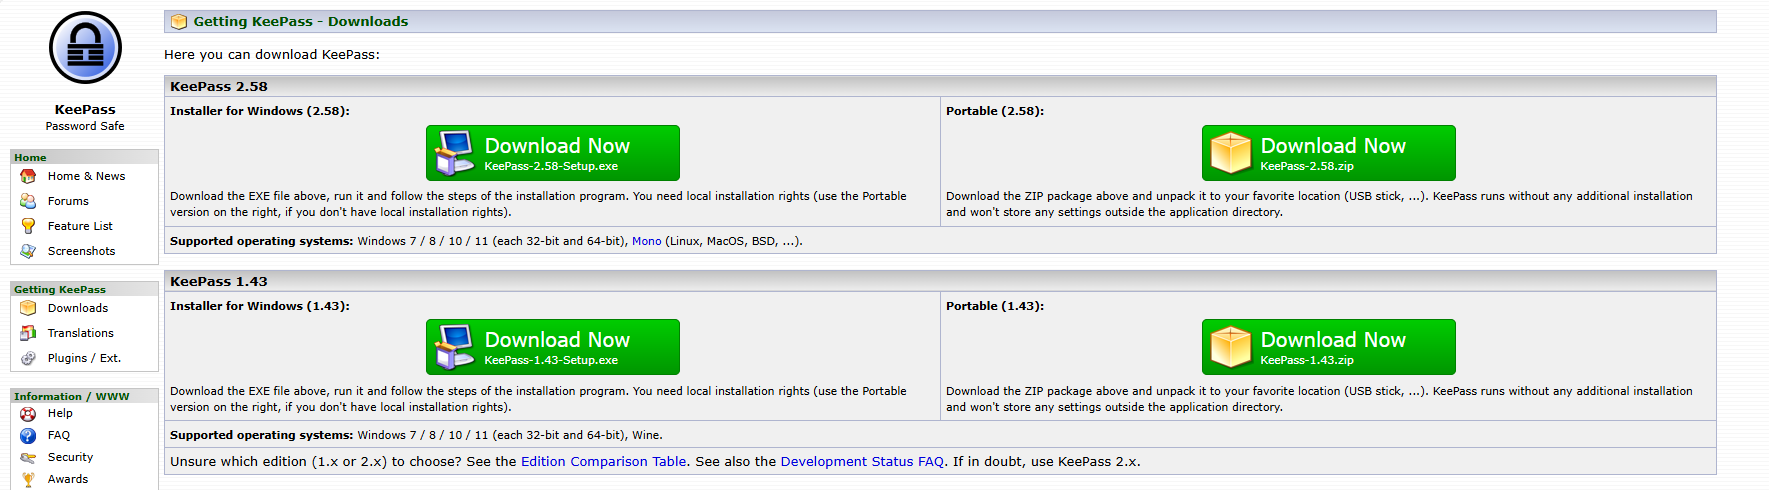This screenshot has width=1769, height=490.
Task: Click the Security key icon
Action: click(28, 458)
